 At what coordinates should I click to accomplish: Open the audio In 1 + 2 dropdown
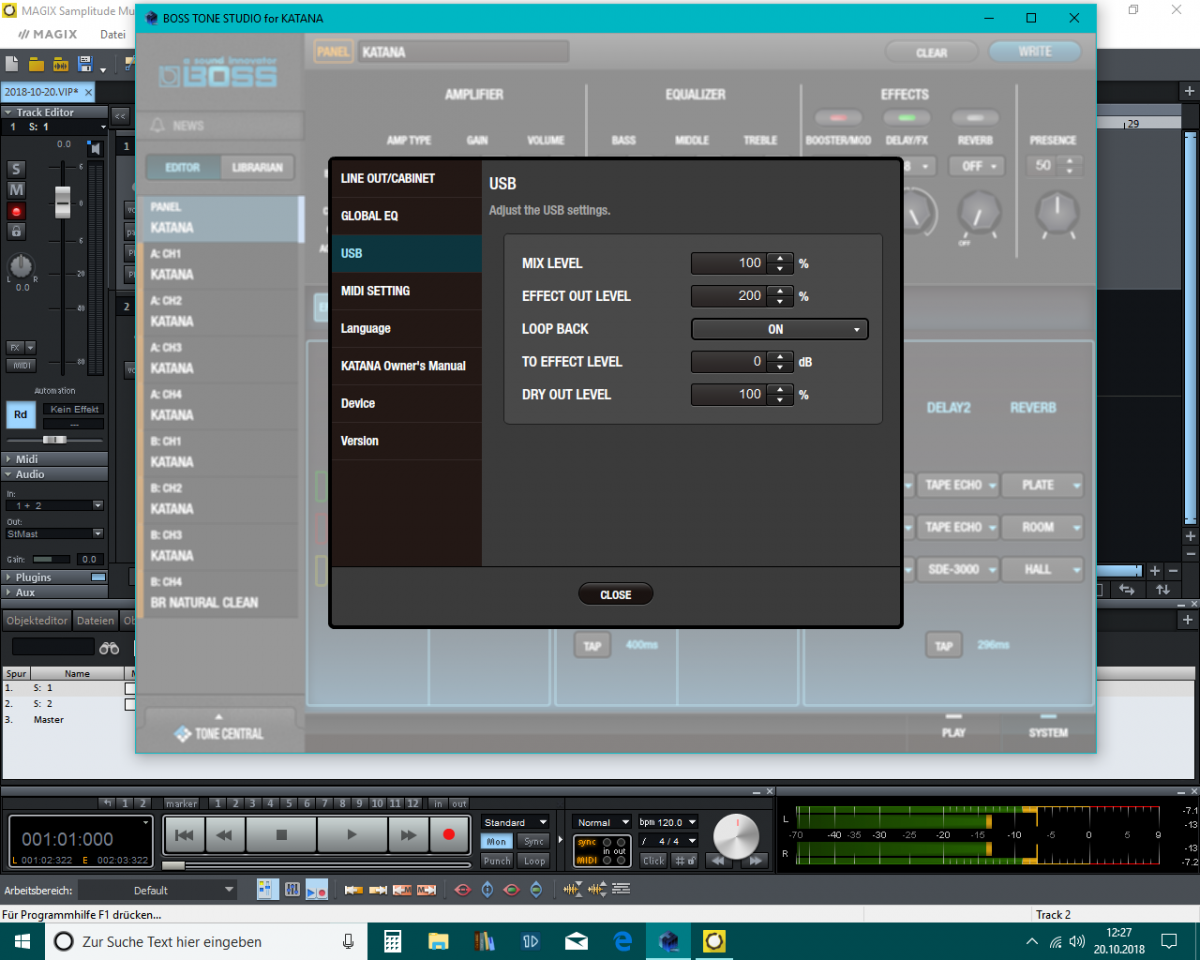(x=55, y=506)
